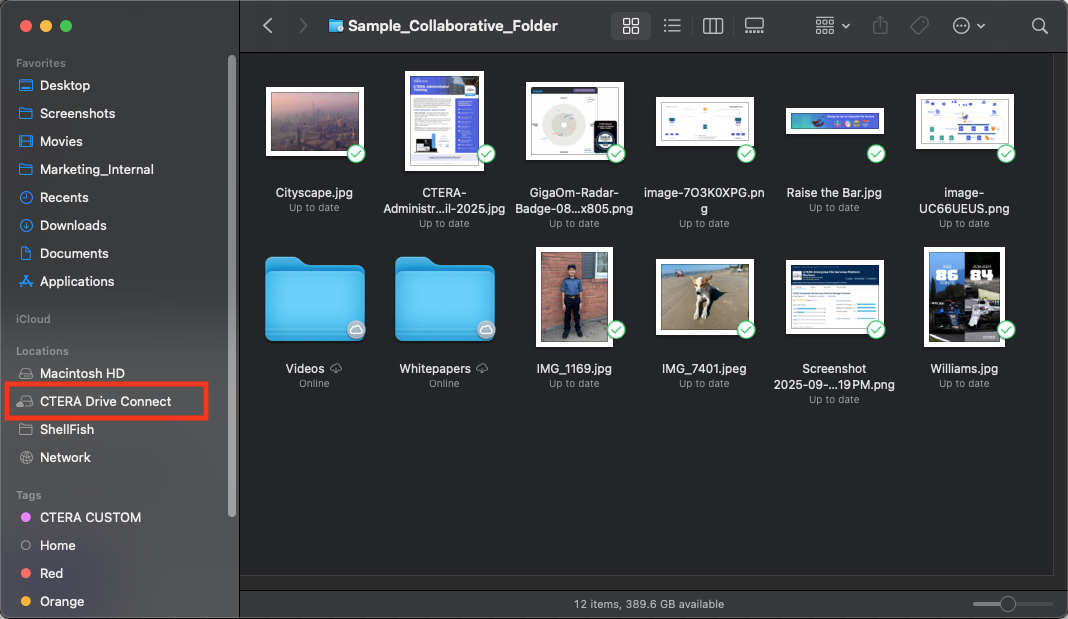Screen dimensions: 1068x619
Task: Click the IMG_1169.jpg file name
Action: click(574, 368)
